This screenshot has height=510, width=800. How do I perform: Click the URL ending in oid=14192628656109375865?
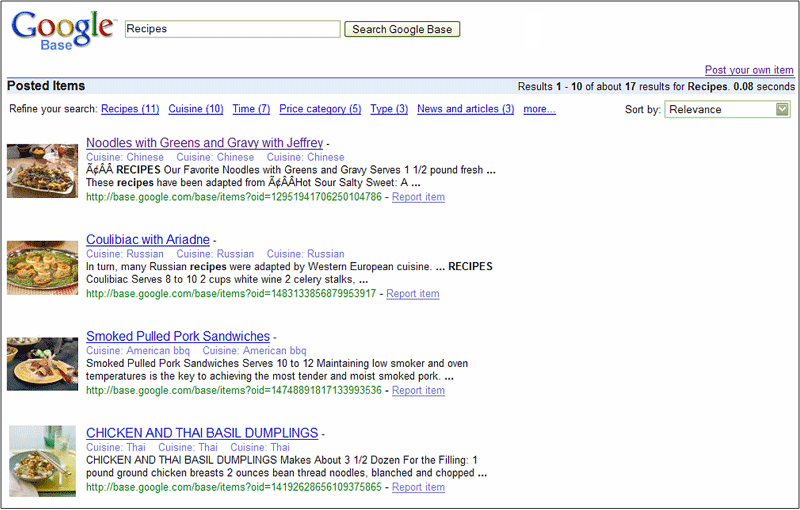[x=234, y=487]
